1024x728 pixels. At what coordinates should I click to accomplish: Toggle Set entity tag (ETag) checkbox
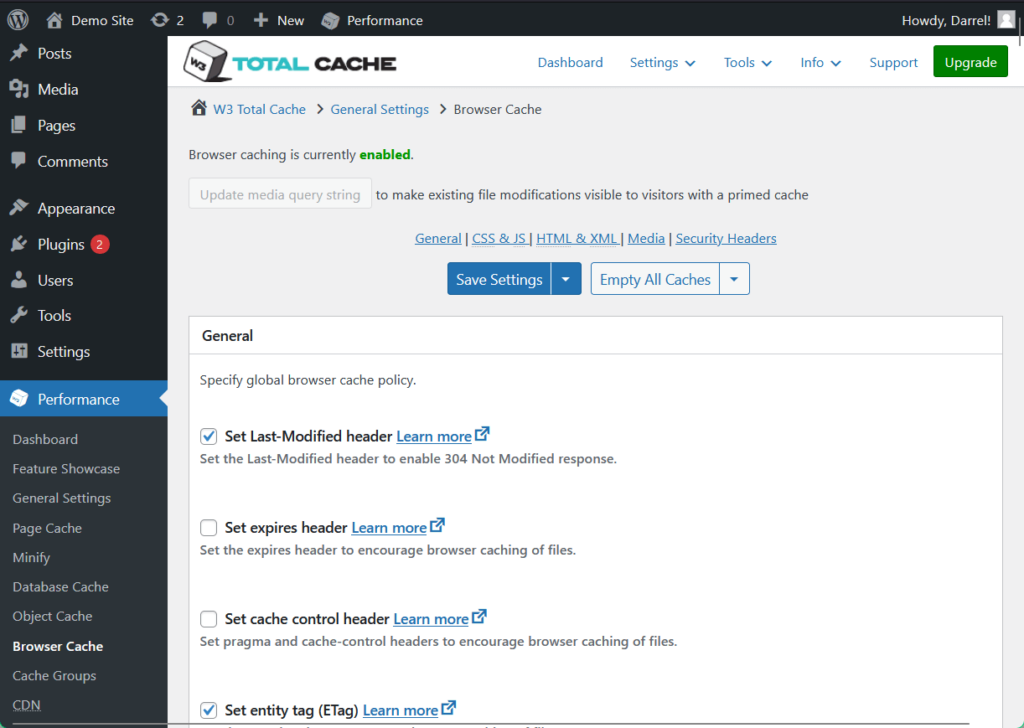click(x=208, y=710)
